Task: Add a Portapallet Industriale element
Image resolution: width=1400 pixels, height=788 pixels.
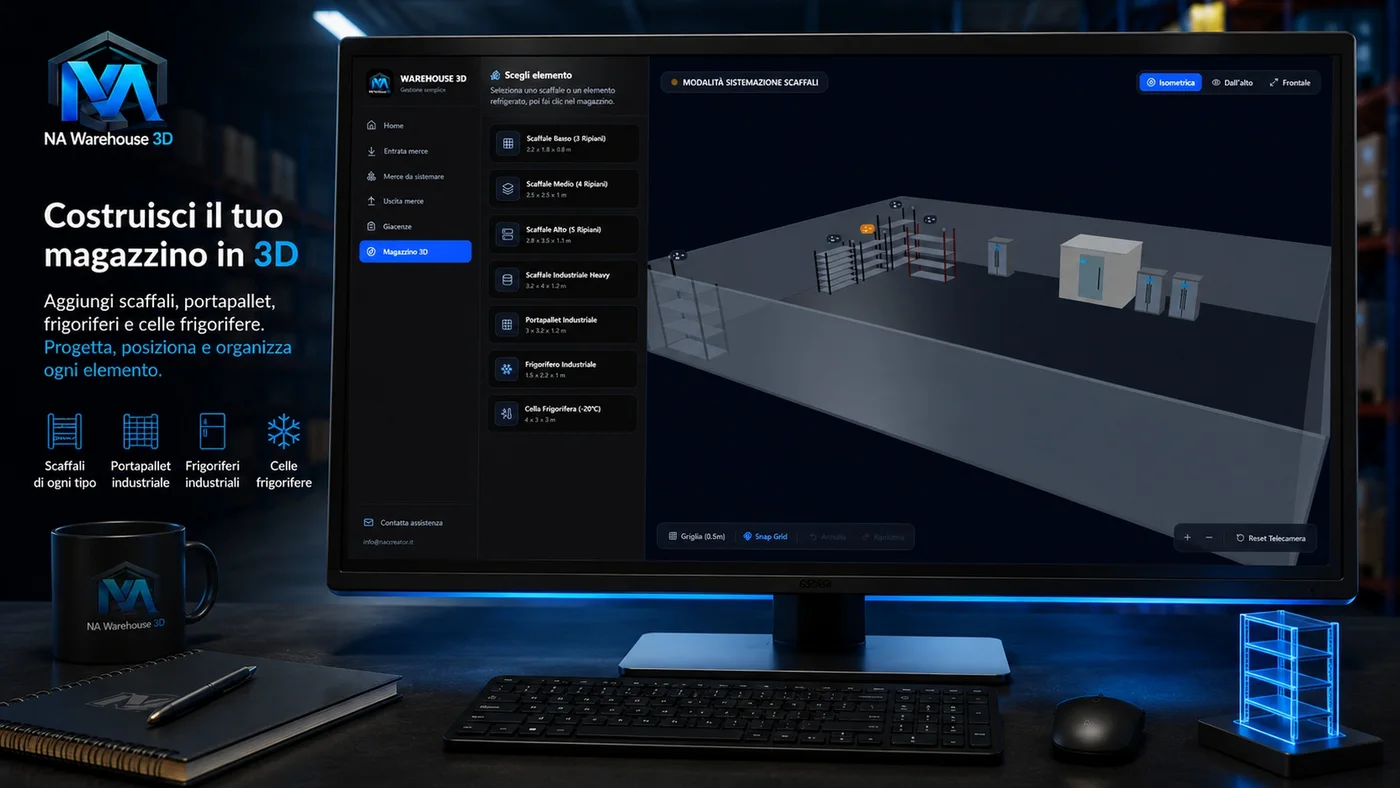Action: [x=563, y=324]
